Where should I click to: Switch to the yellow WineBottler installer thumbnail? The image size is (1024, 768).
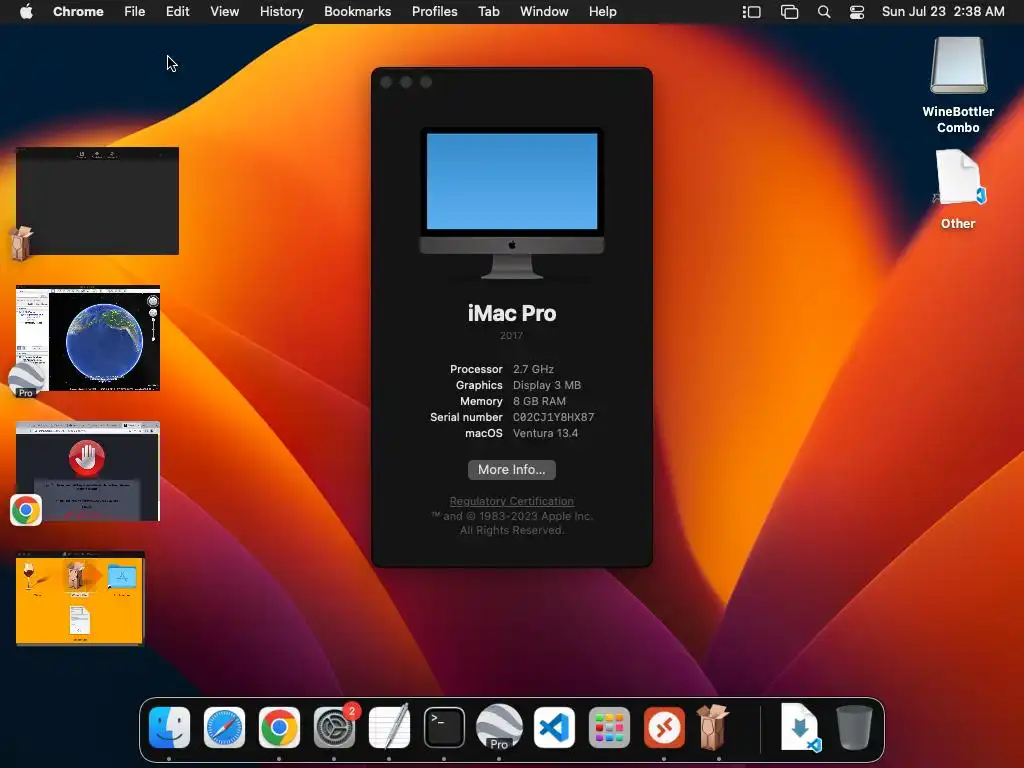tap(80, 598)
